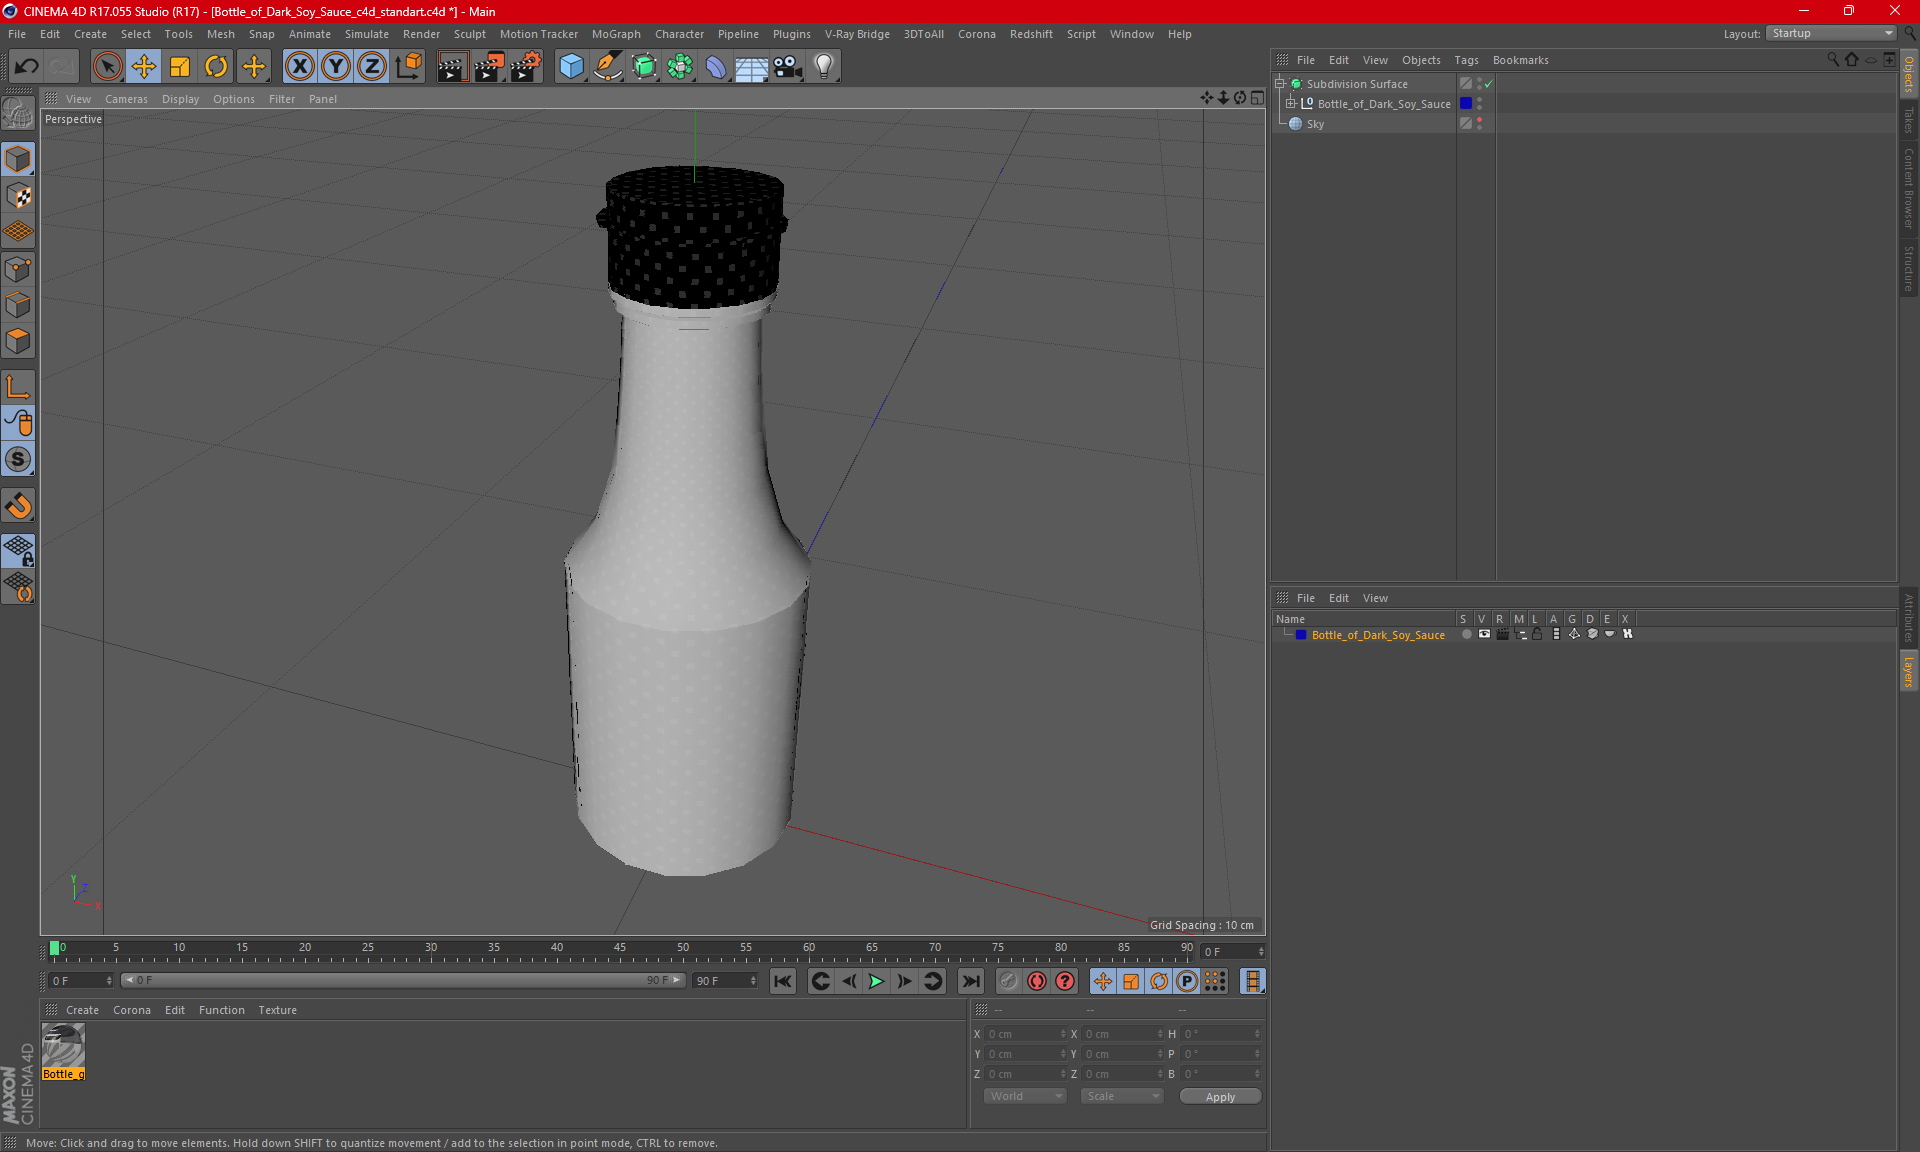Viewport: 1920px width, 1152px height.
Task: Toggle Subdivision Surface enable checkmark
Action: coord(1488,84)
